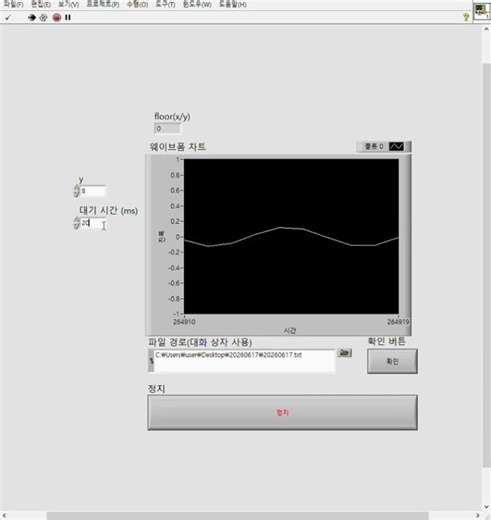
Task: Open the 도구(T) menu
Action: click(x=165, y=4)
